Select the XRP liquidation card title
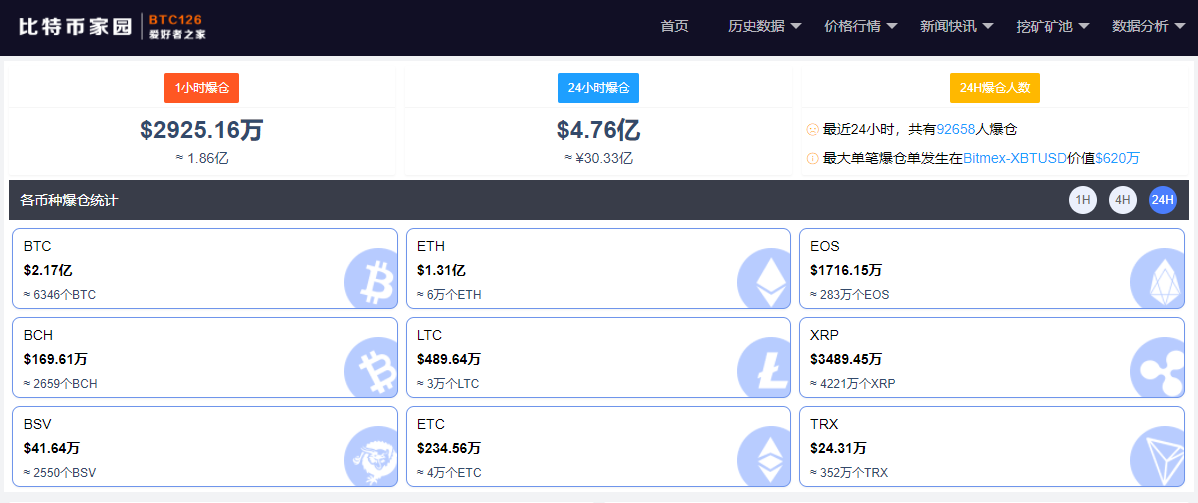 [824, 335]
